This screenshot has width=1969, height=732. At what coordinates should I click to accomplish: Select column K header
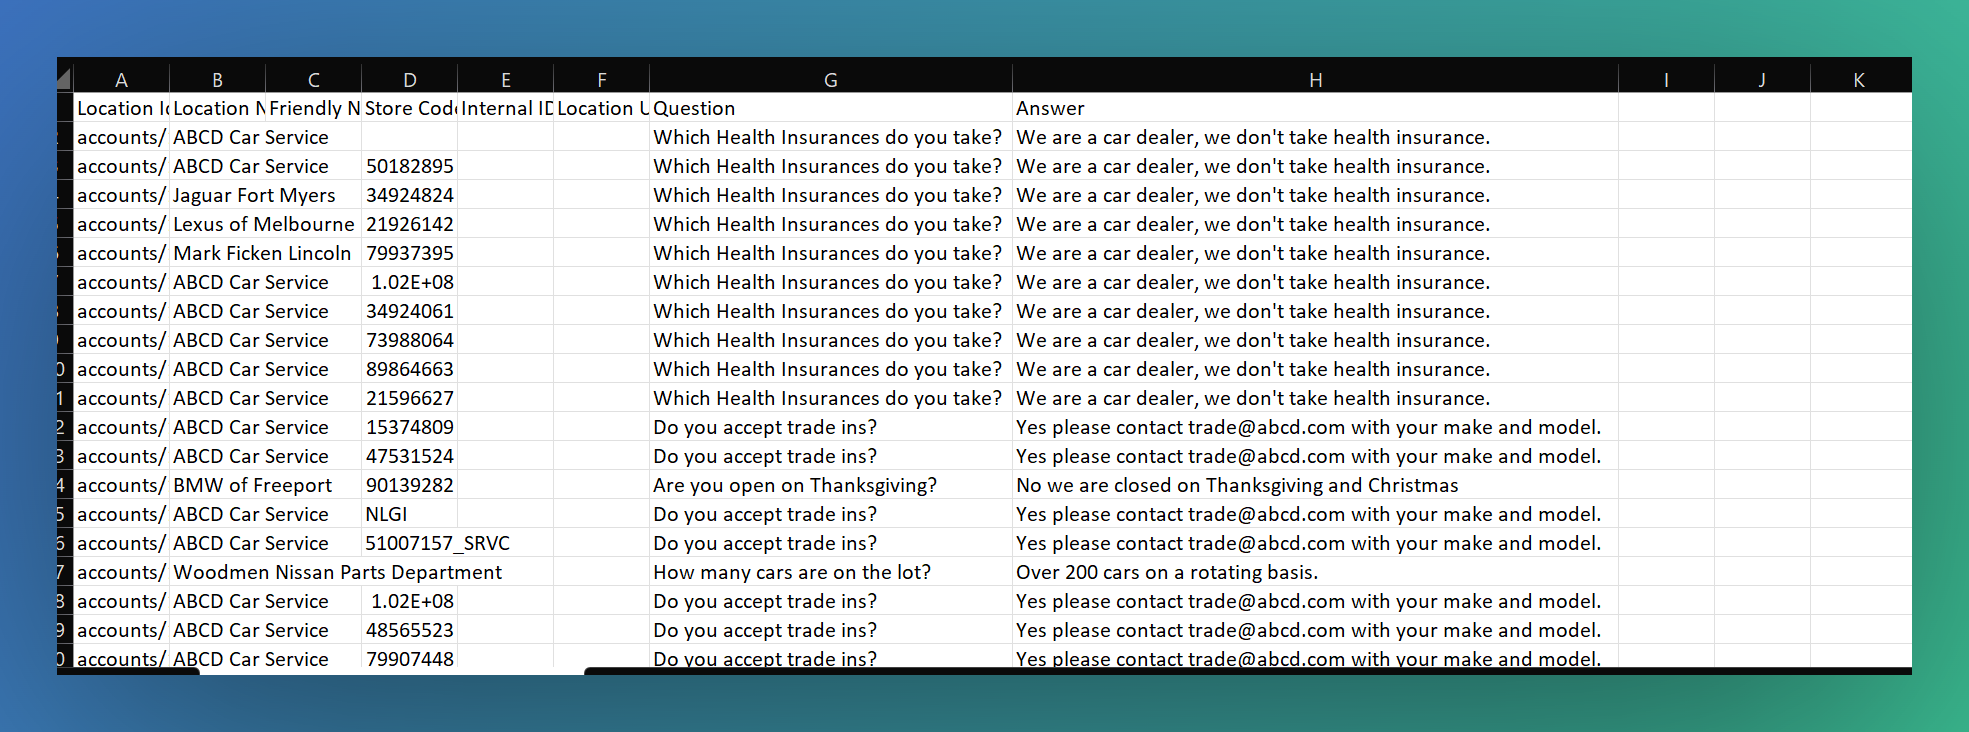point(1860,79)
